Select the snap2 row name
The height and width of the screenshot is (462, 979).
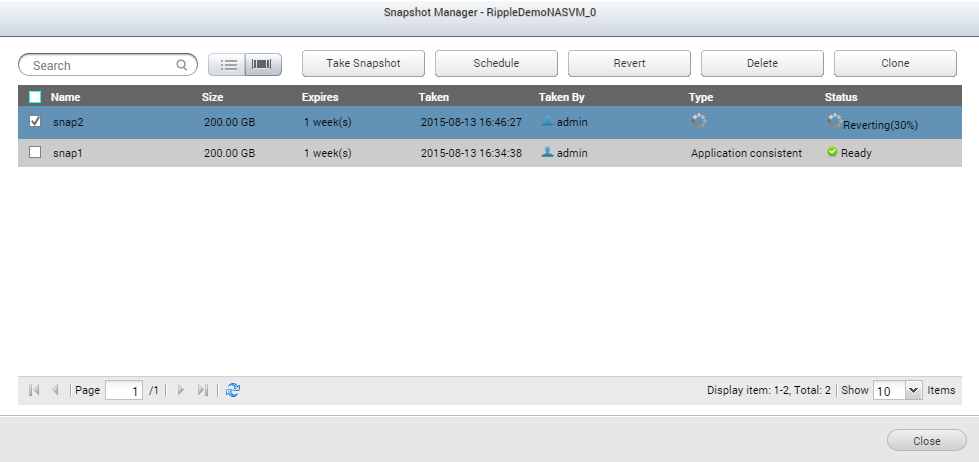(x=68, y=122)
